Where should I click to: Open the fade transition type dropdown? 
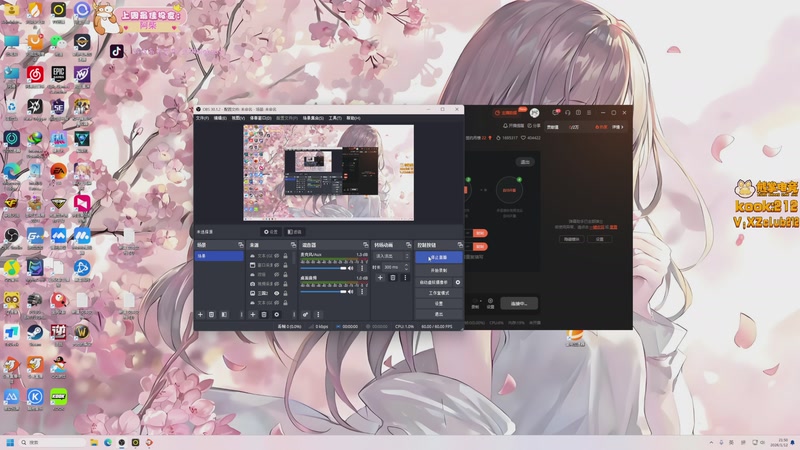tap(391, 256)
